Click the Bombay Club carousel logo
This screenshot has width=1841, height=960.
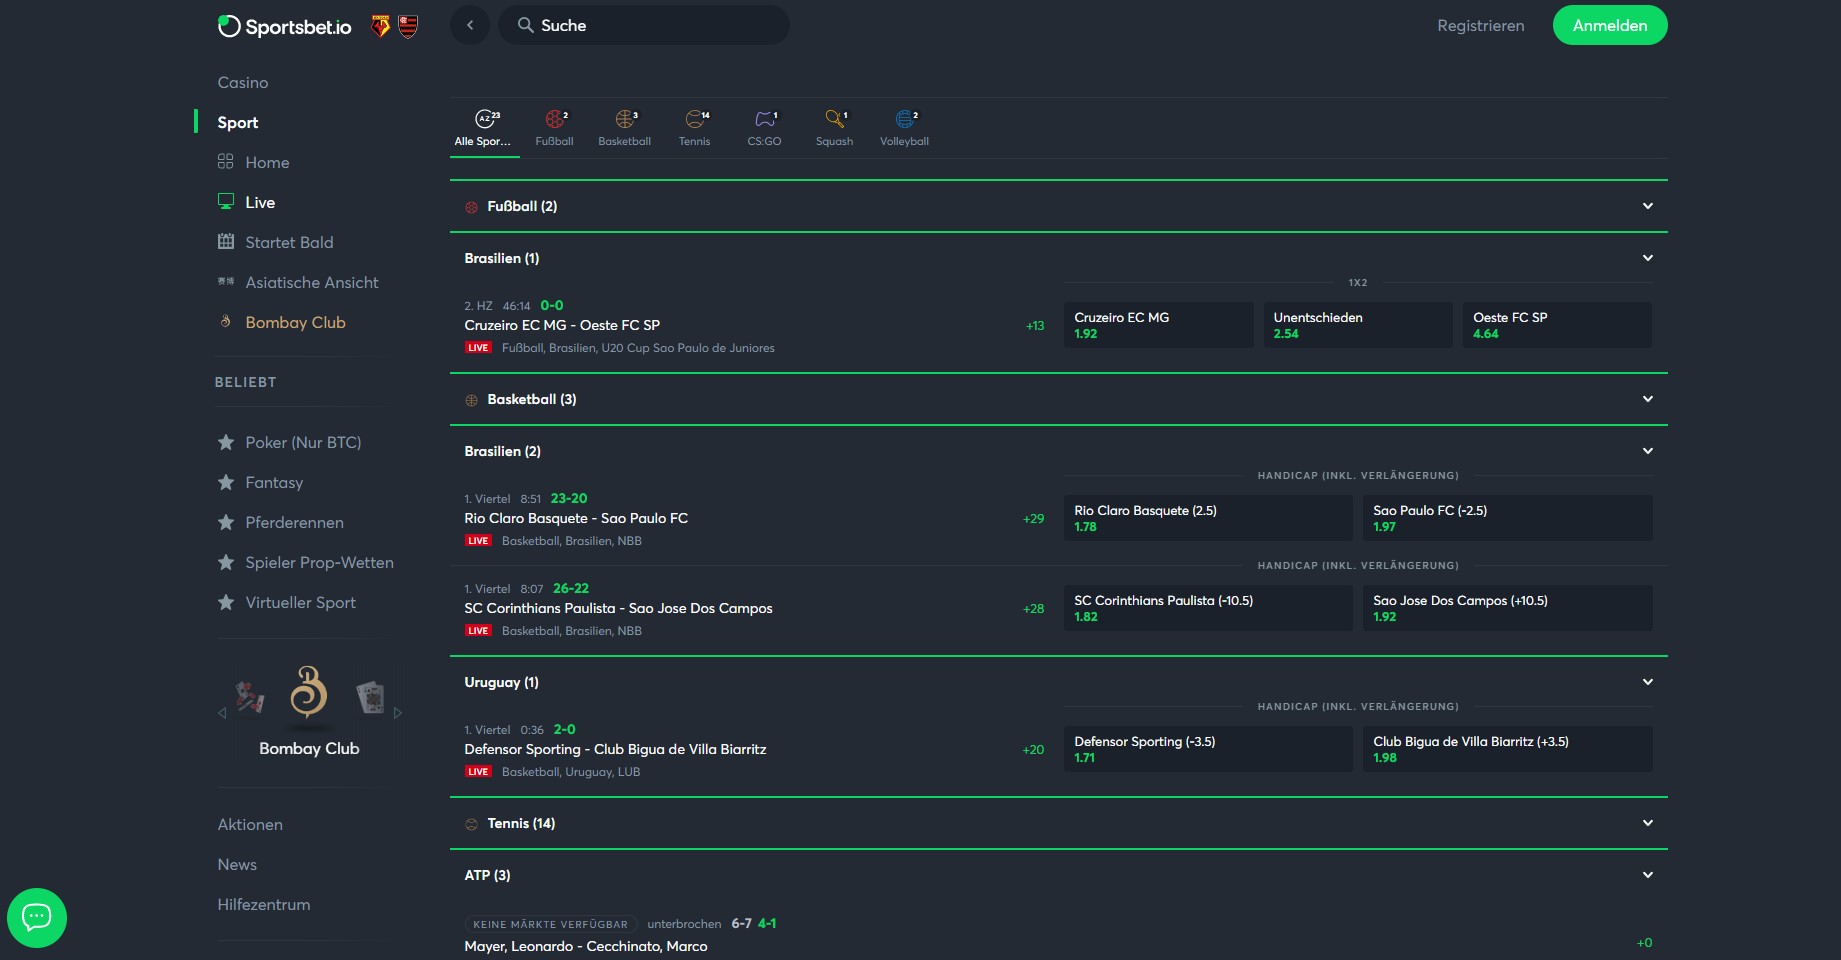(309, 692)
